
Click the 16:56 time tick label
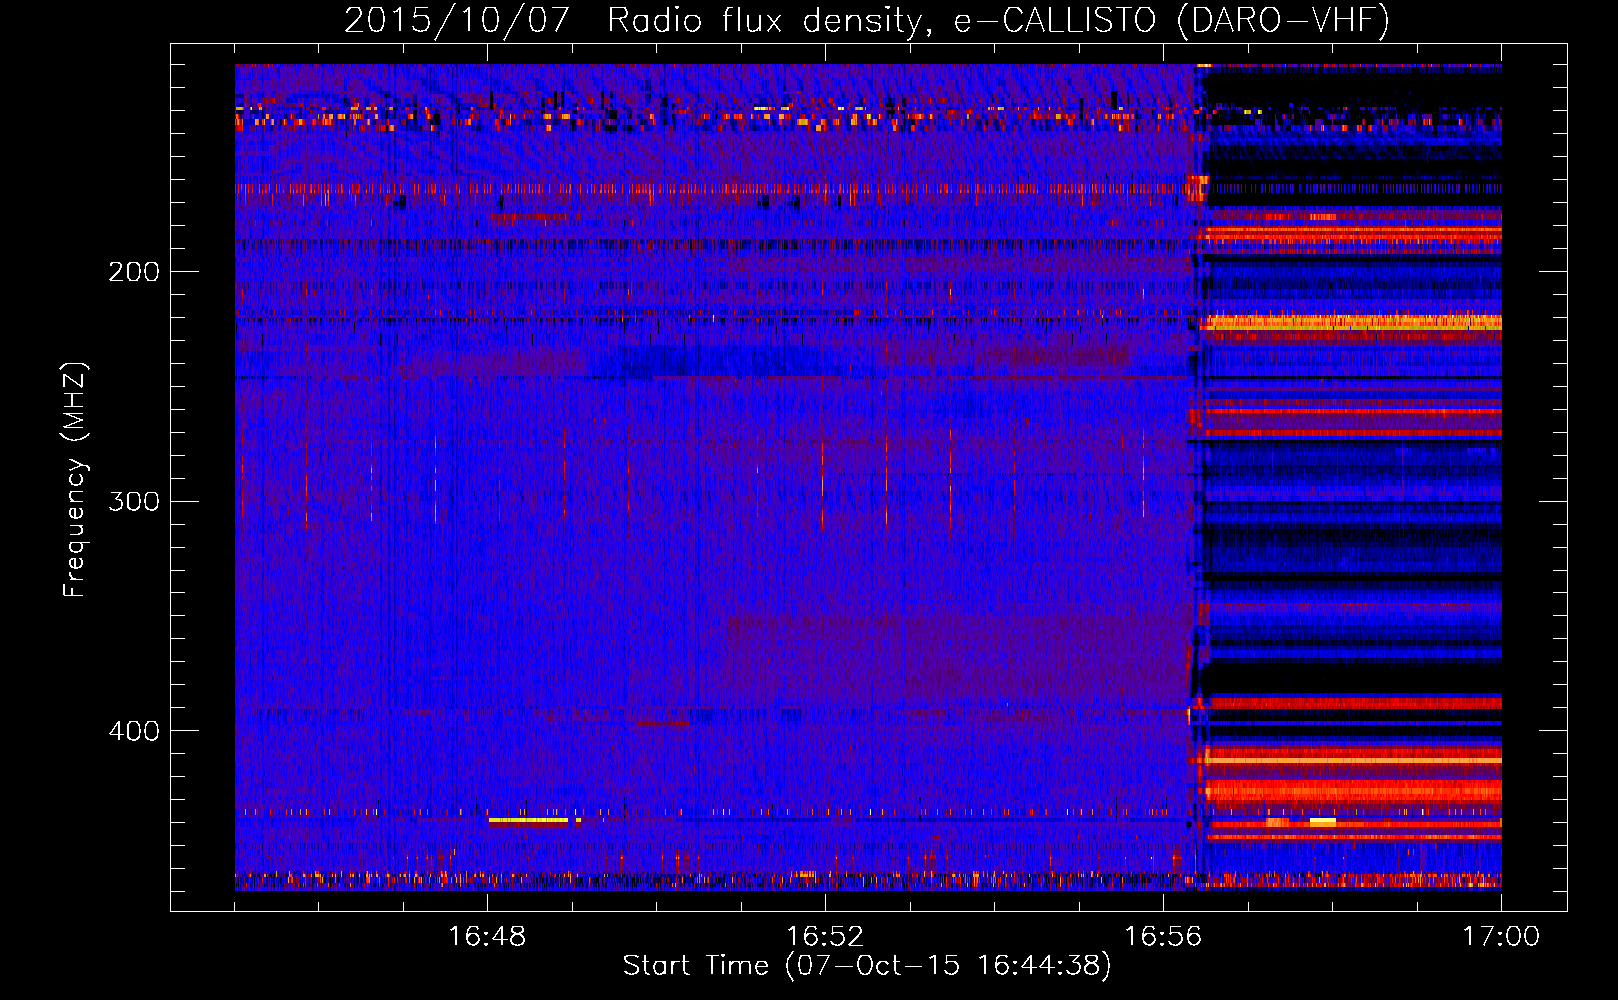click(x=1163, y=937)
